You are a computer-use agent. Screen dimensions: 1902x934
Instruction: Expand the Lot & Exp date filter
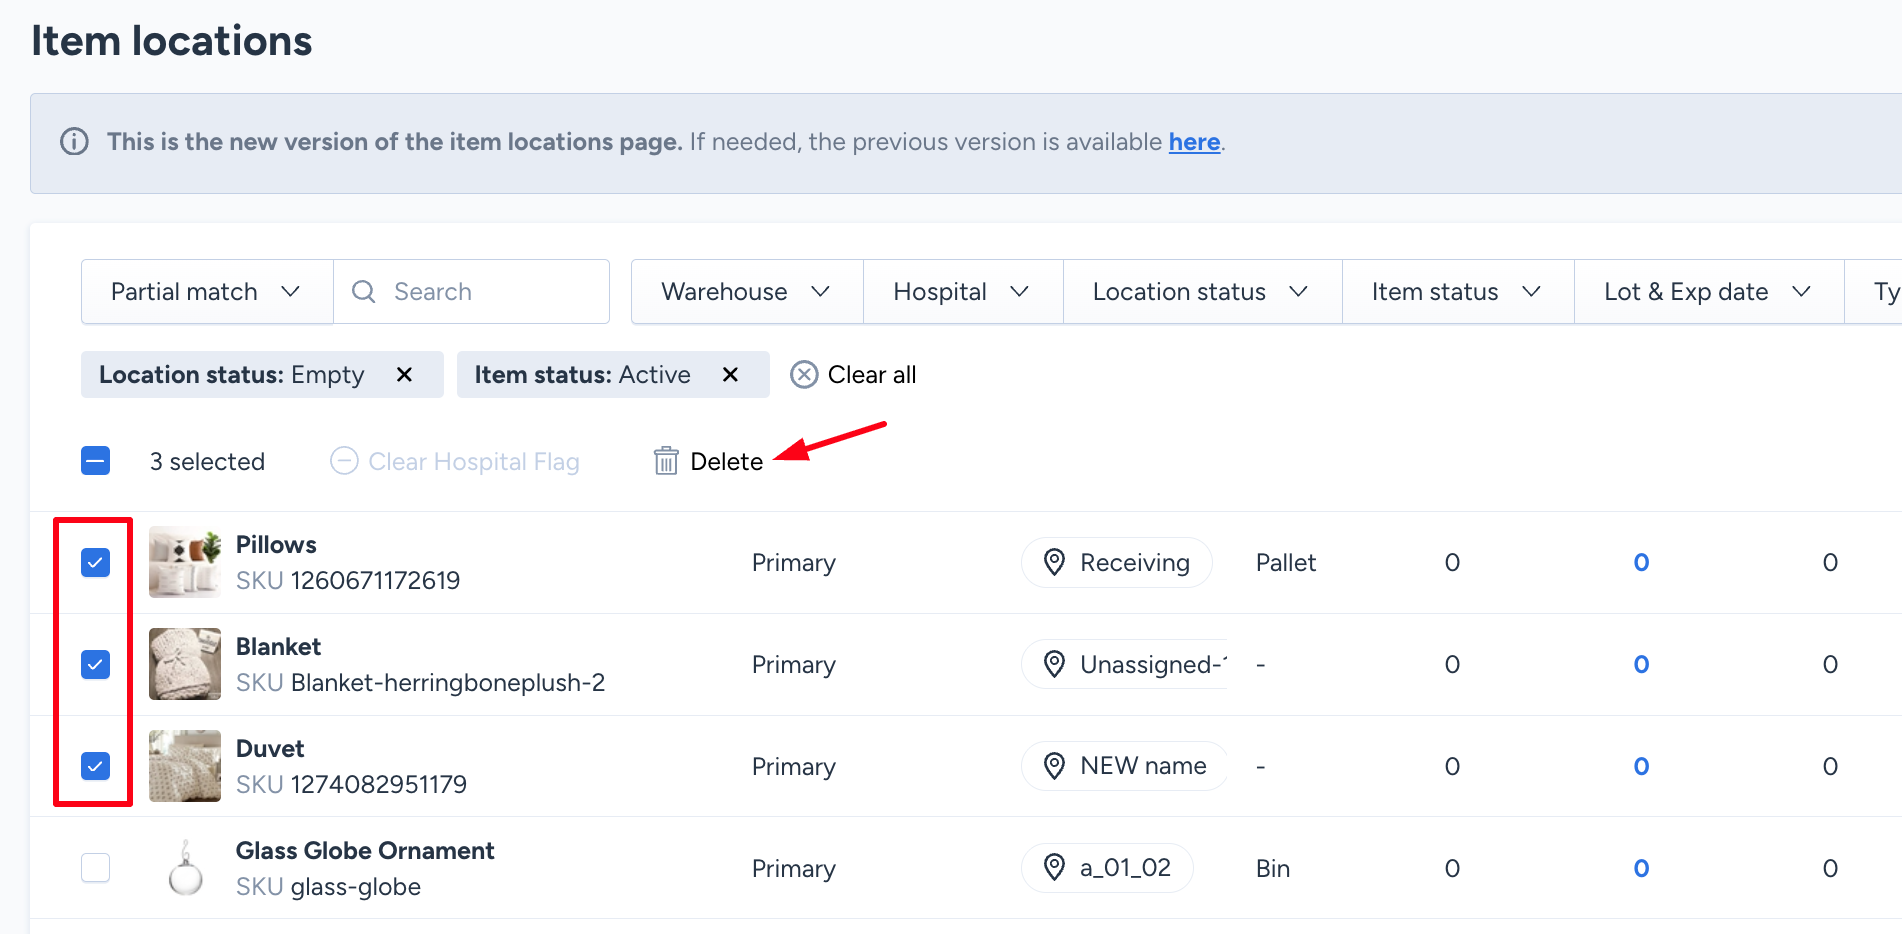(x=1709, y=292)
